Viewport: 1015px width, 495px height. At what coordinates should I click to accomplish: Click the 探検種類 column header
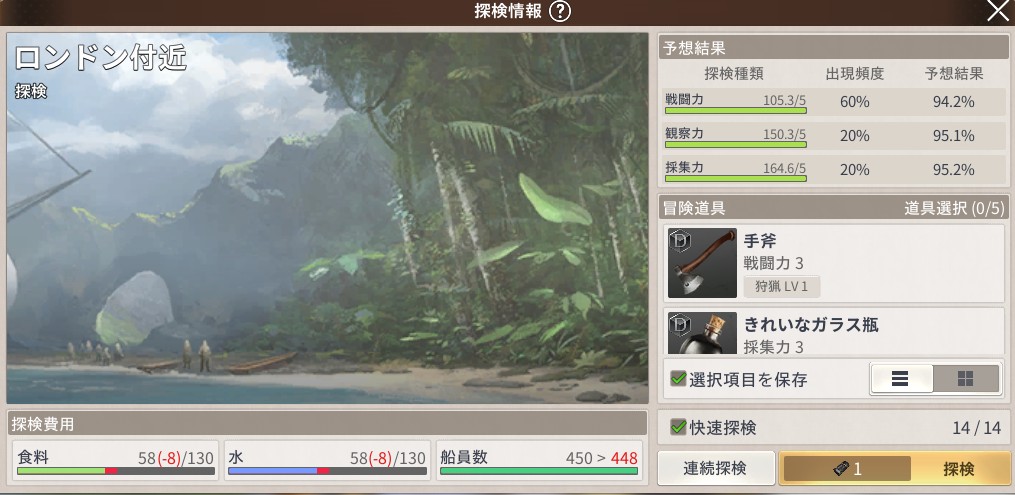[x=734, y=74]
